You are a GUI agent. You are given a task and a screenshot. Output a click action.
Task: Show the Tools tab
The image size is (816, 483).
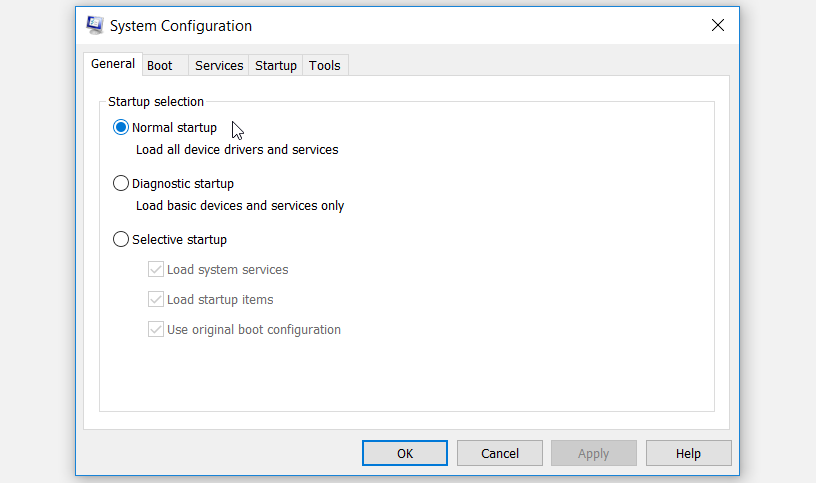point(324,66)
